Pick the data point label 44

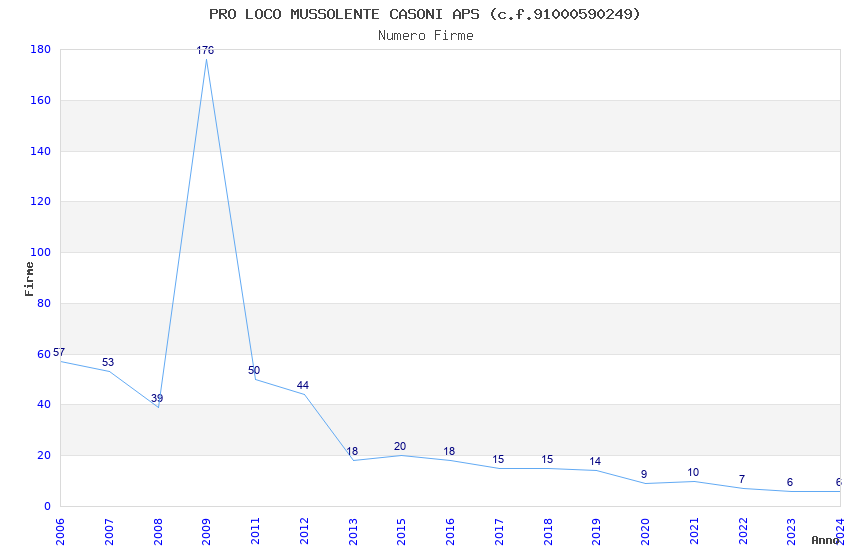click(303, 385)
